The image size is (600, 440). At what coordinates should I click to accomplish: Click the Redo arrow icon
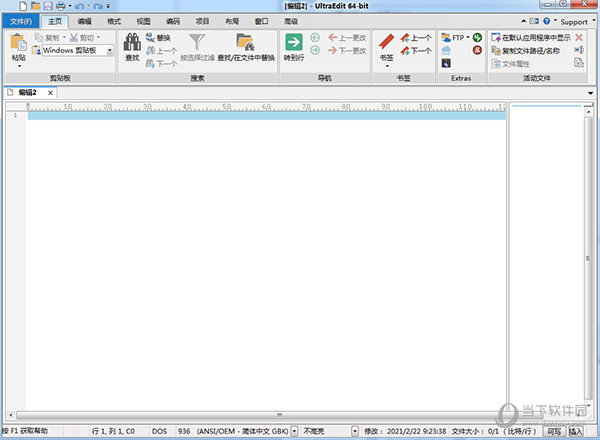click(98, 6)
